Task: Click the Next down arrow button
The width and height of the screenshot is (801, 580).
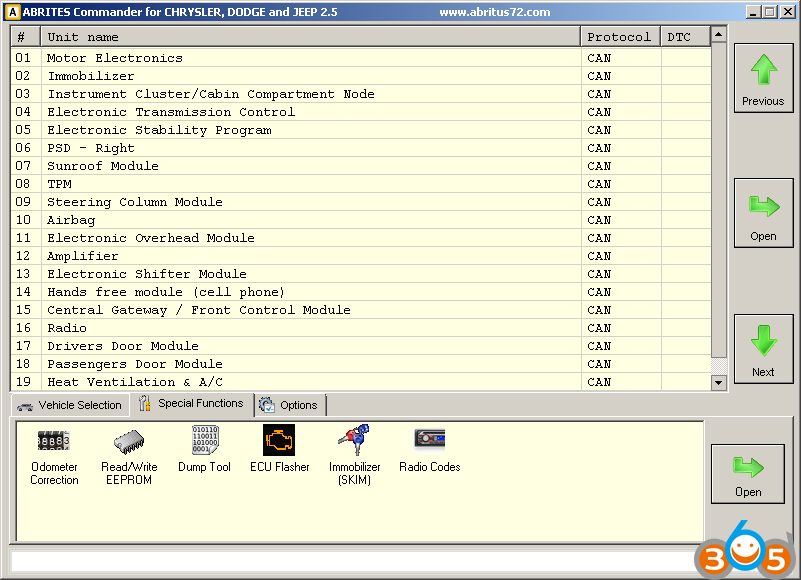Action: click(x=763, y=349)
